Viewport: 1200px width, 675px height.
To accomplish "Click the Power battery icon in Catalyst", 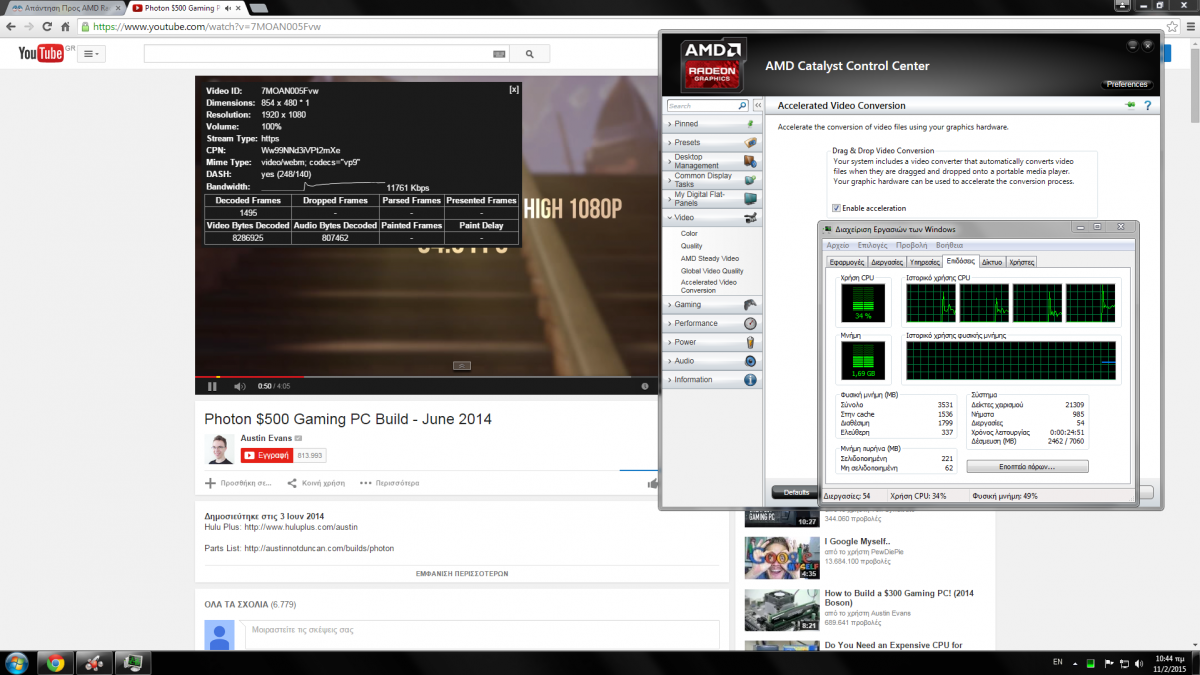I will [750, 342].
